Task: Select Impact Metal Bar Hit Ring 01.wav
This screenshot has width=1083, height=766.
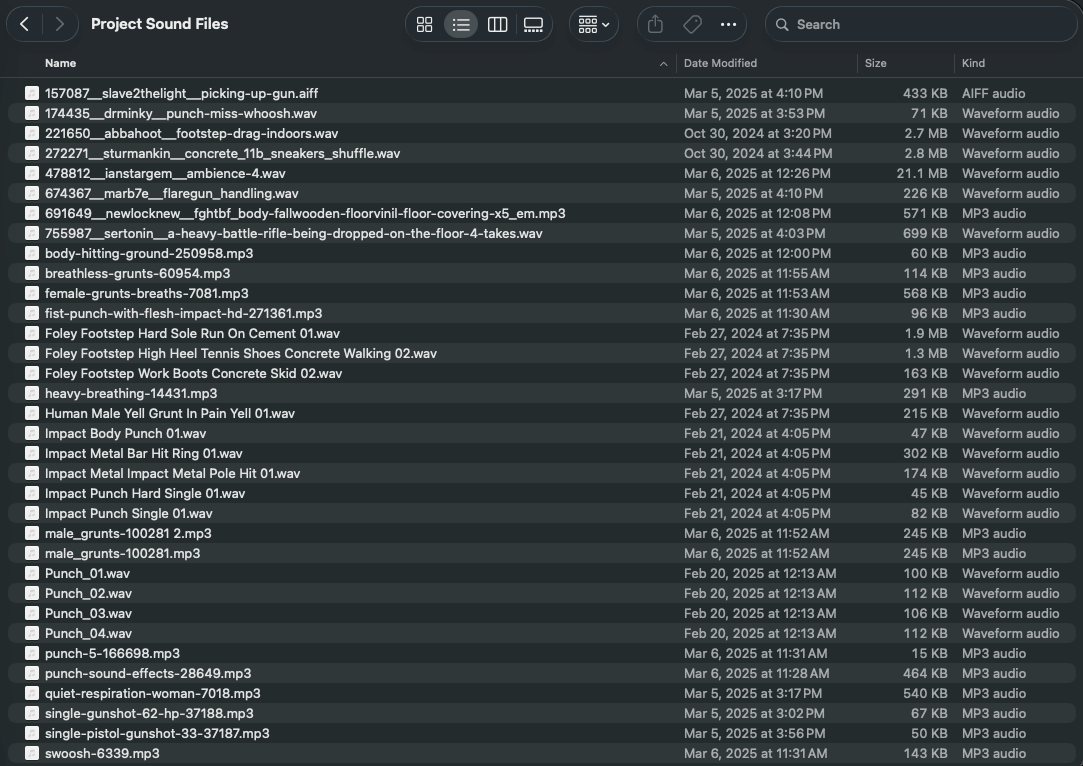Action: click(144, 454)
